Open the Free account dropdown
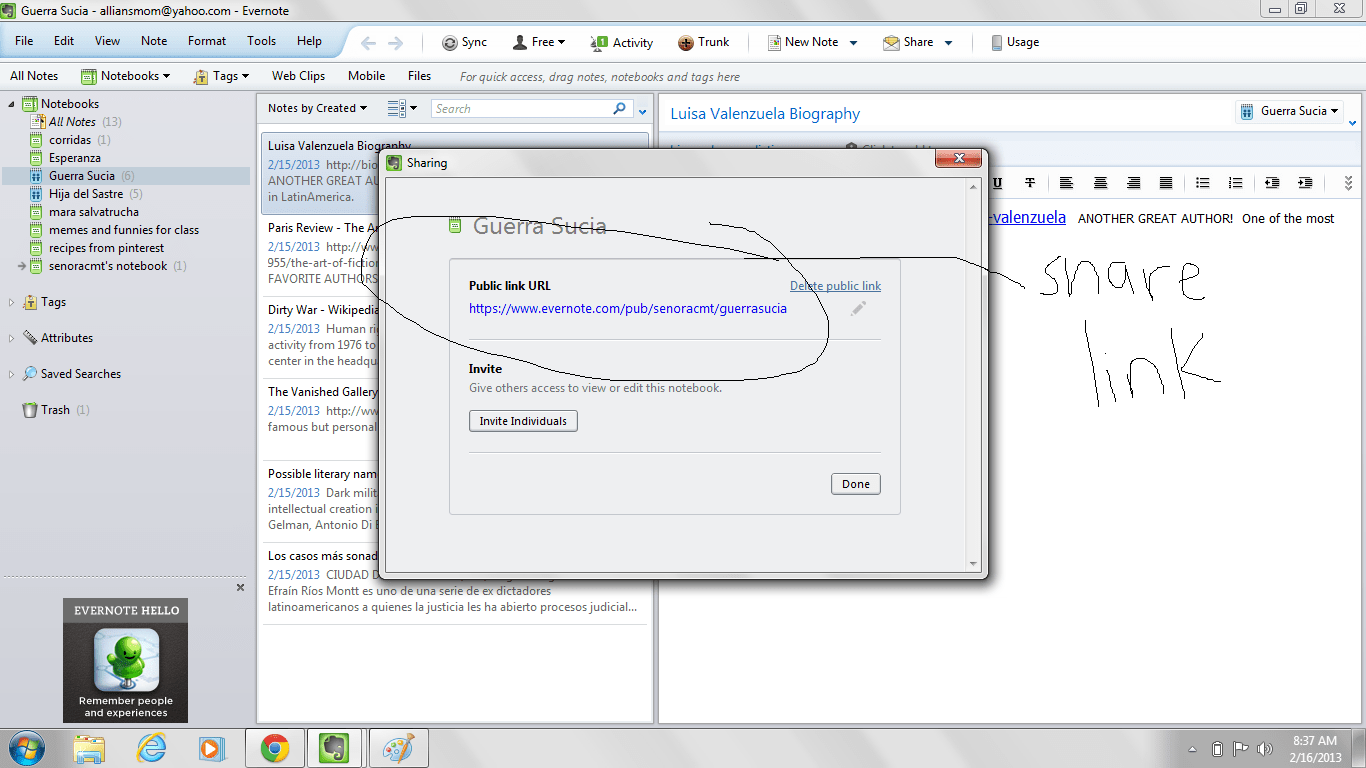Screen dimensions: 1366x768 click(x=539, y=42)
